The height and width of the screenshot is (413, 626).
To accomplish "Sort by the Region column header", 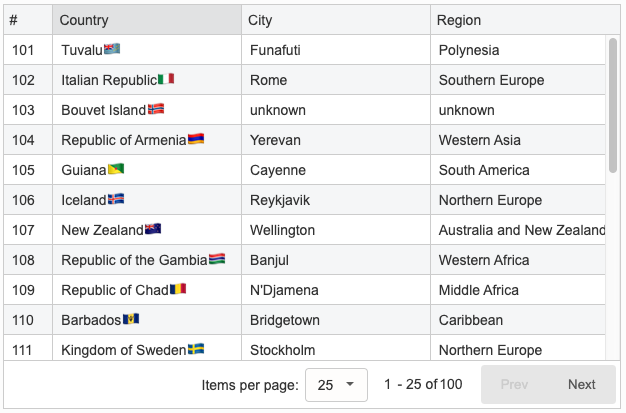I will coord(525,20).
